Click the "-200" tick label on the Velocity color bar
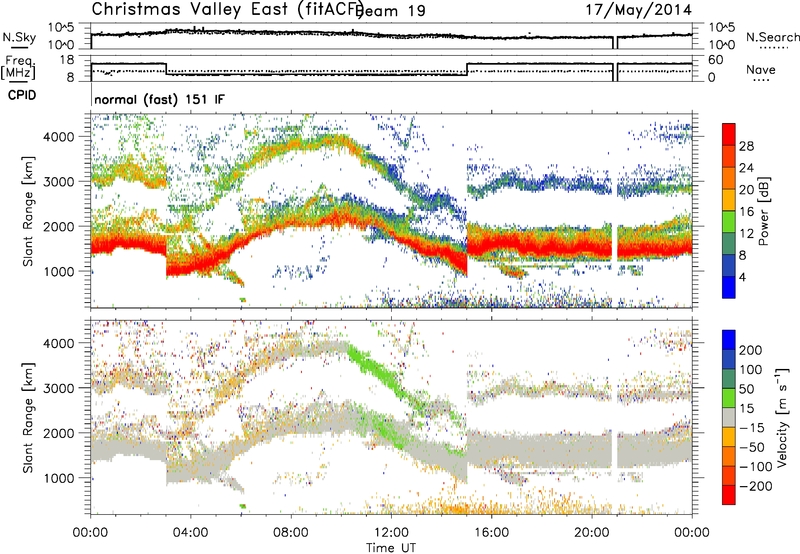Image resolution: width=800 pixels, height=554 pixels. click(x=756, y=486)
